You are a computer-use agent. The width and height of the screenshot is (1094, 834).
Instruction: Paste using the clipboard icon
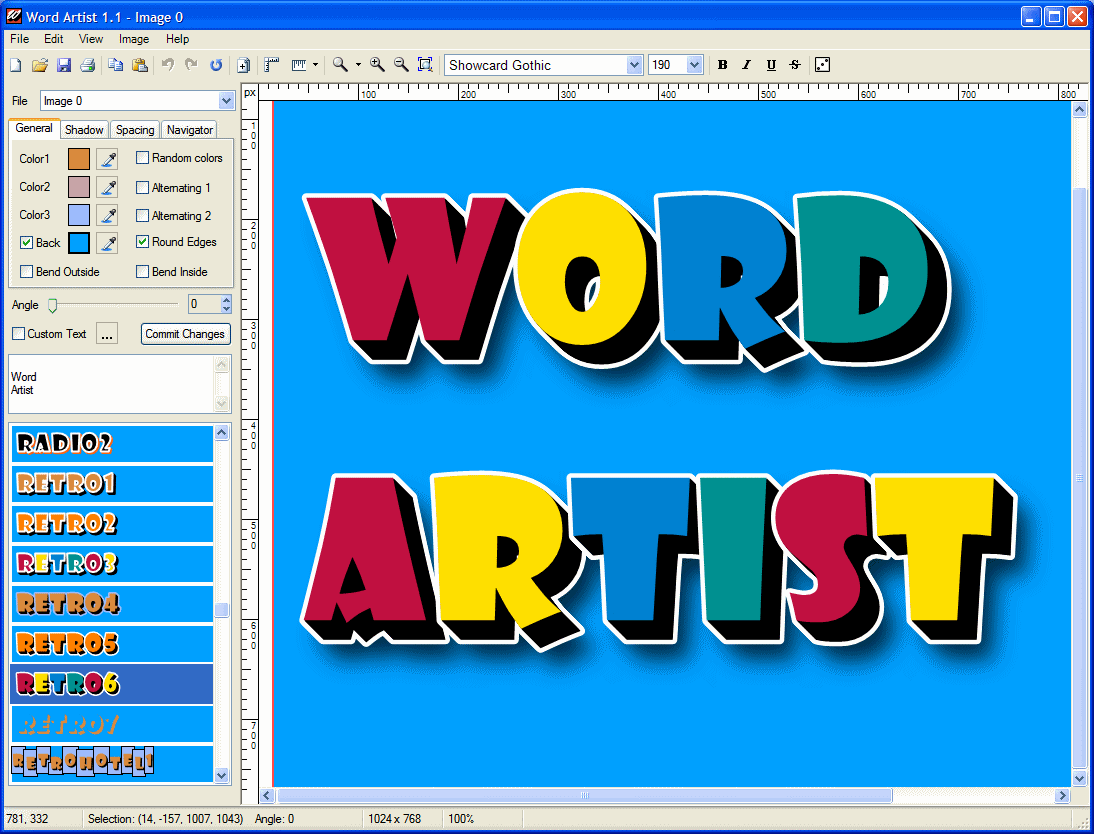pos(140,65)
